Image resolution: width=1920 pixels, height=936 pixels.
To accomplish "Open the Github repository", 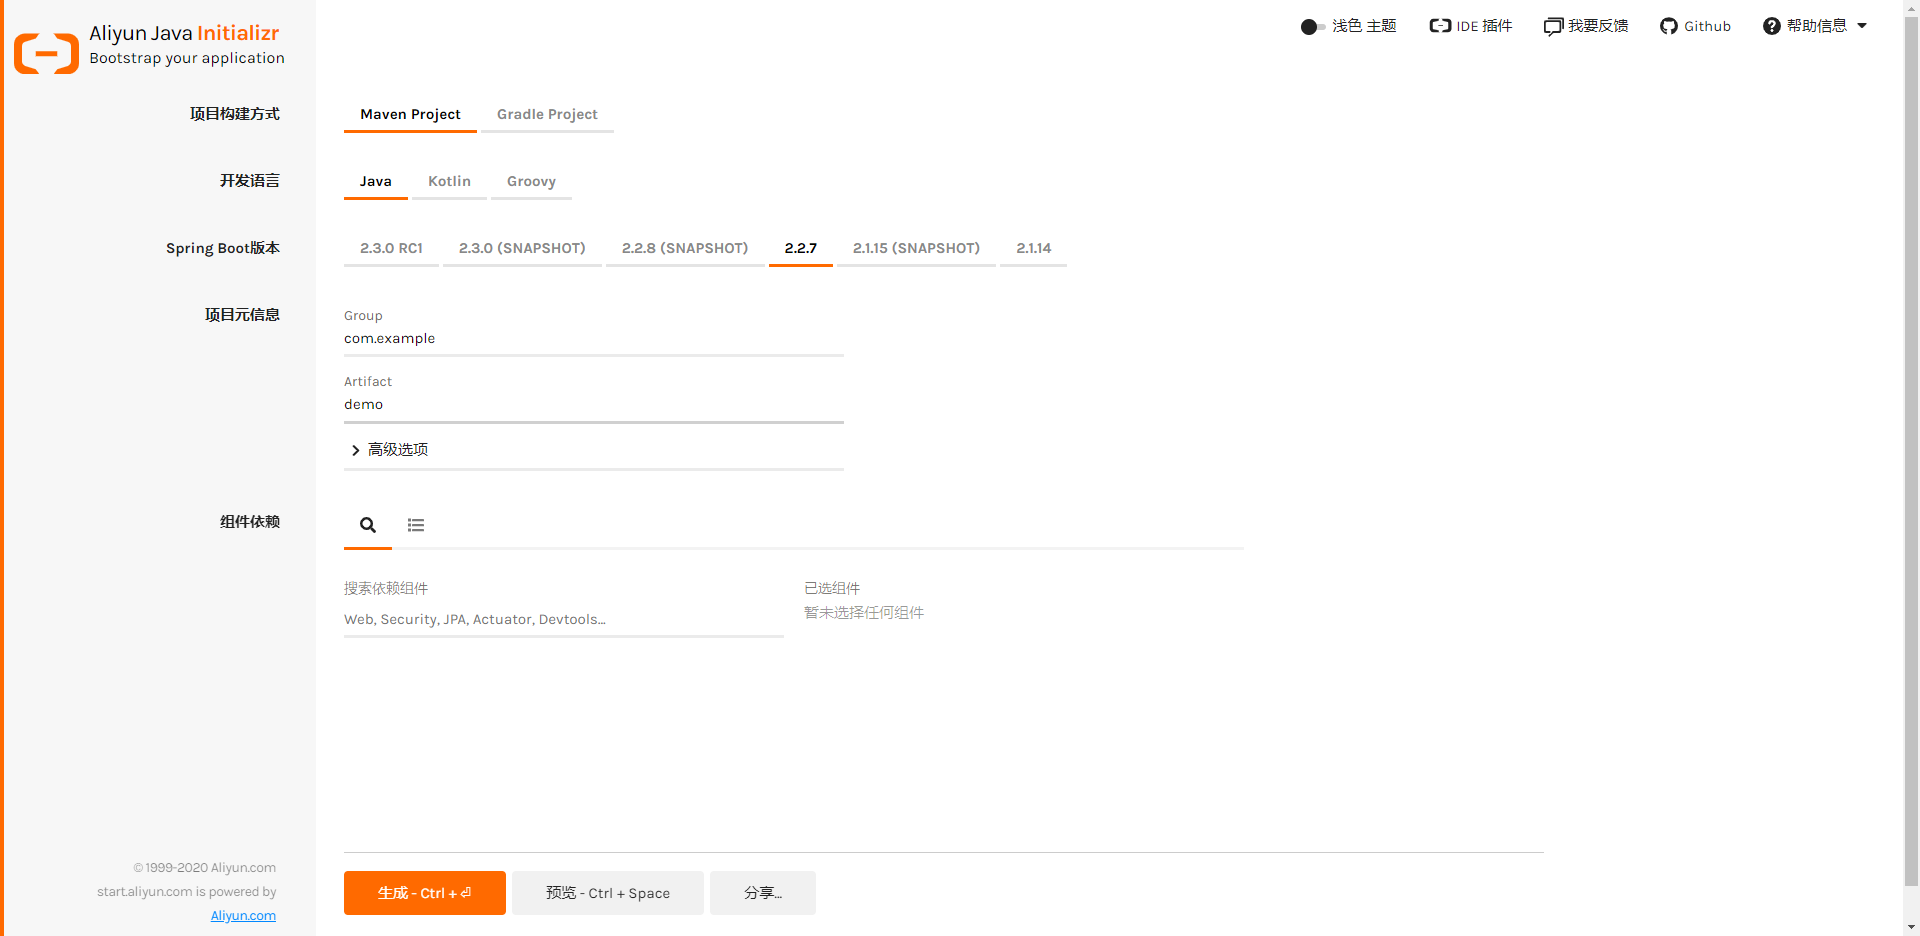I will [1695, 26].
